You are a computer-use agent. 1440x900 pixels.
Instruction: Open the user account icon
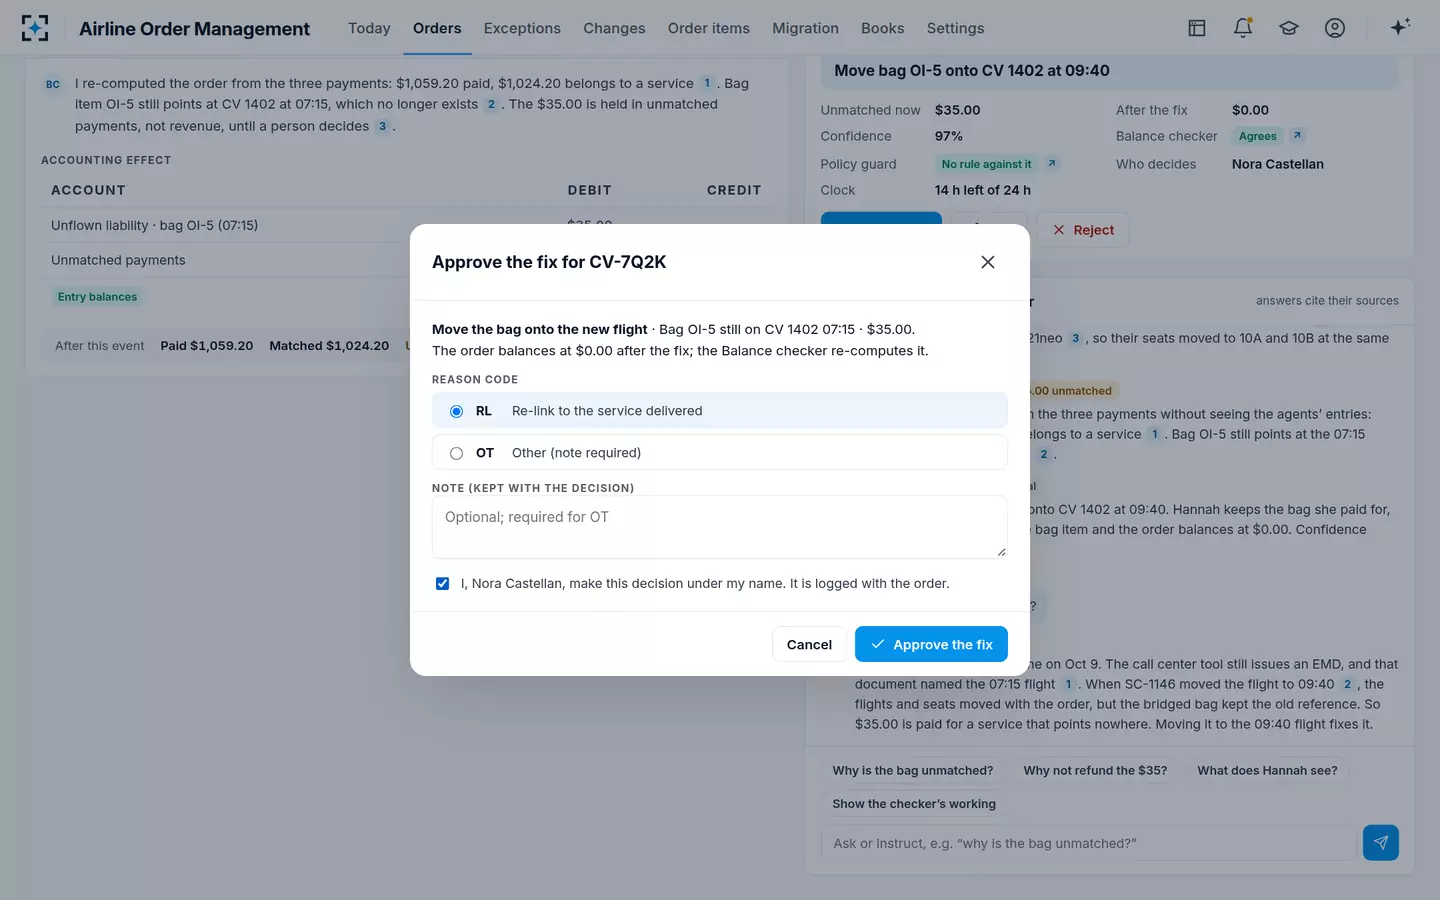click(x=1335, y=28)
